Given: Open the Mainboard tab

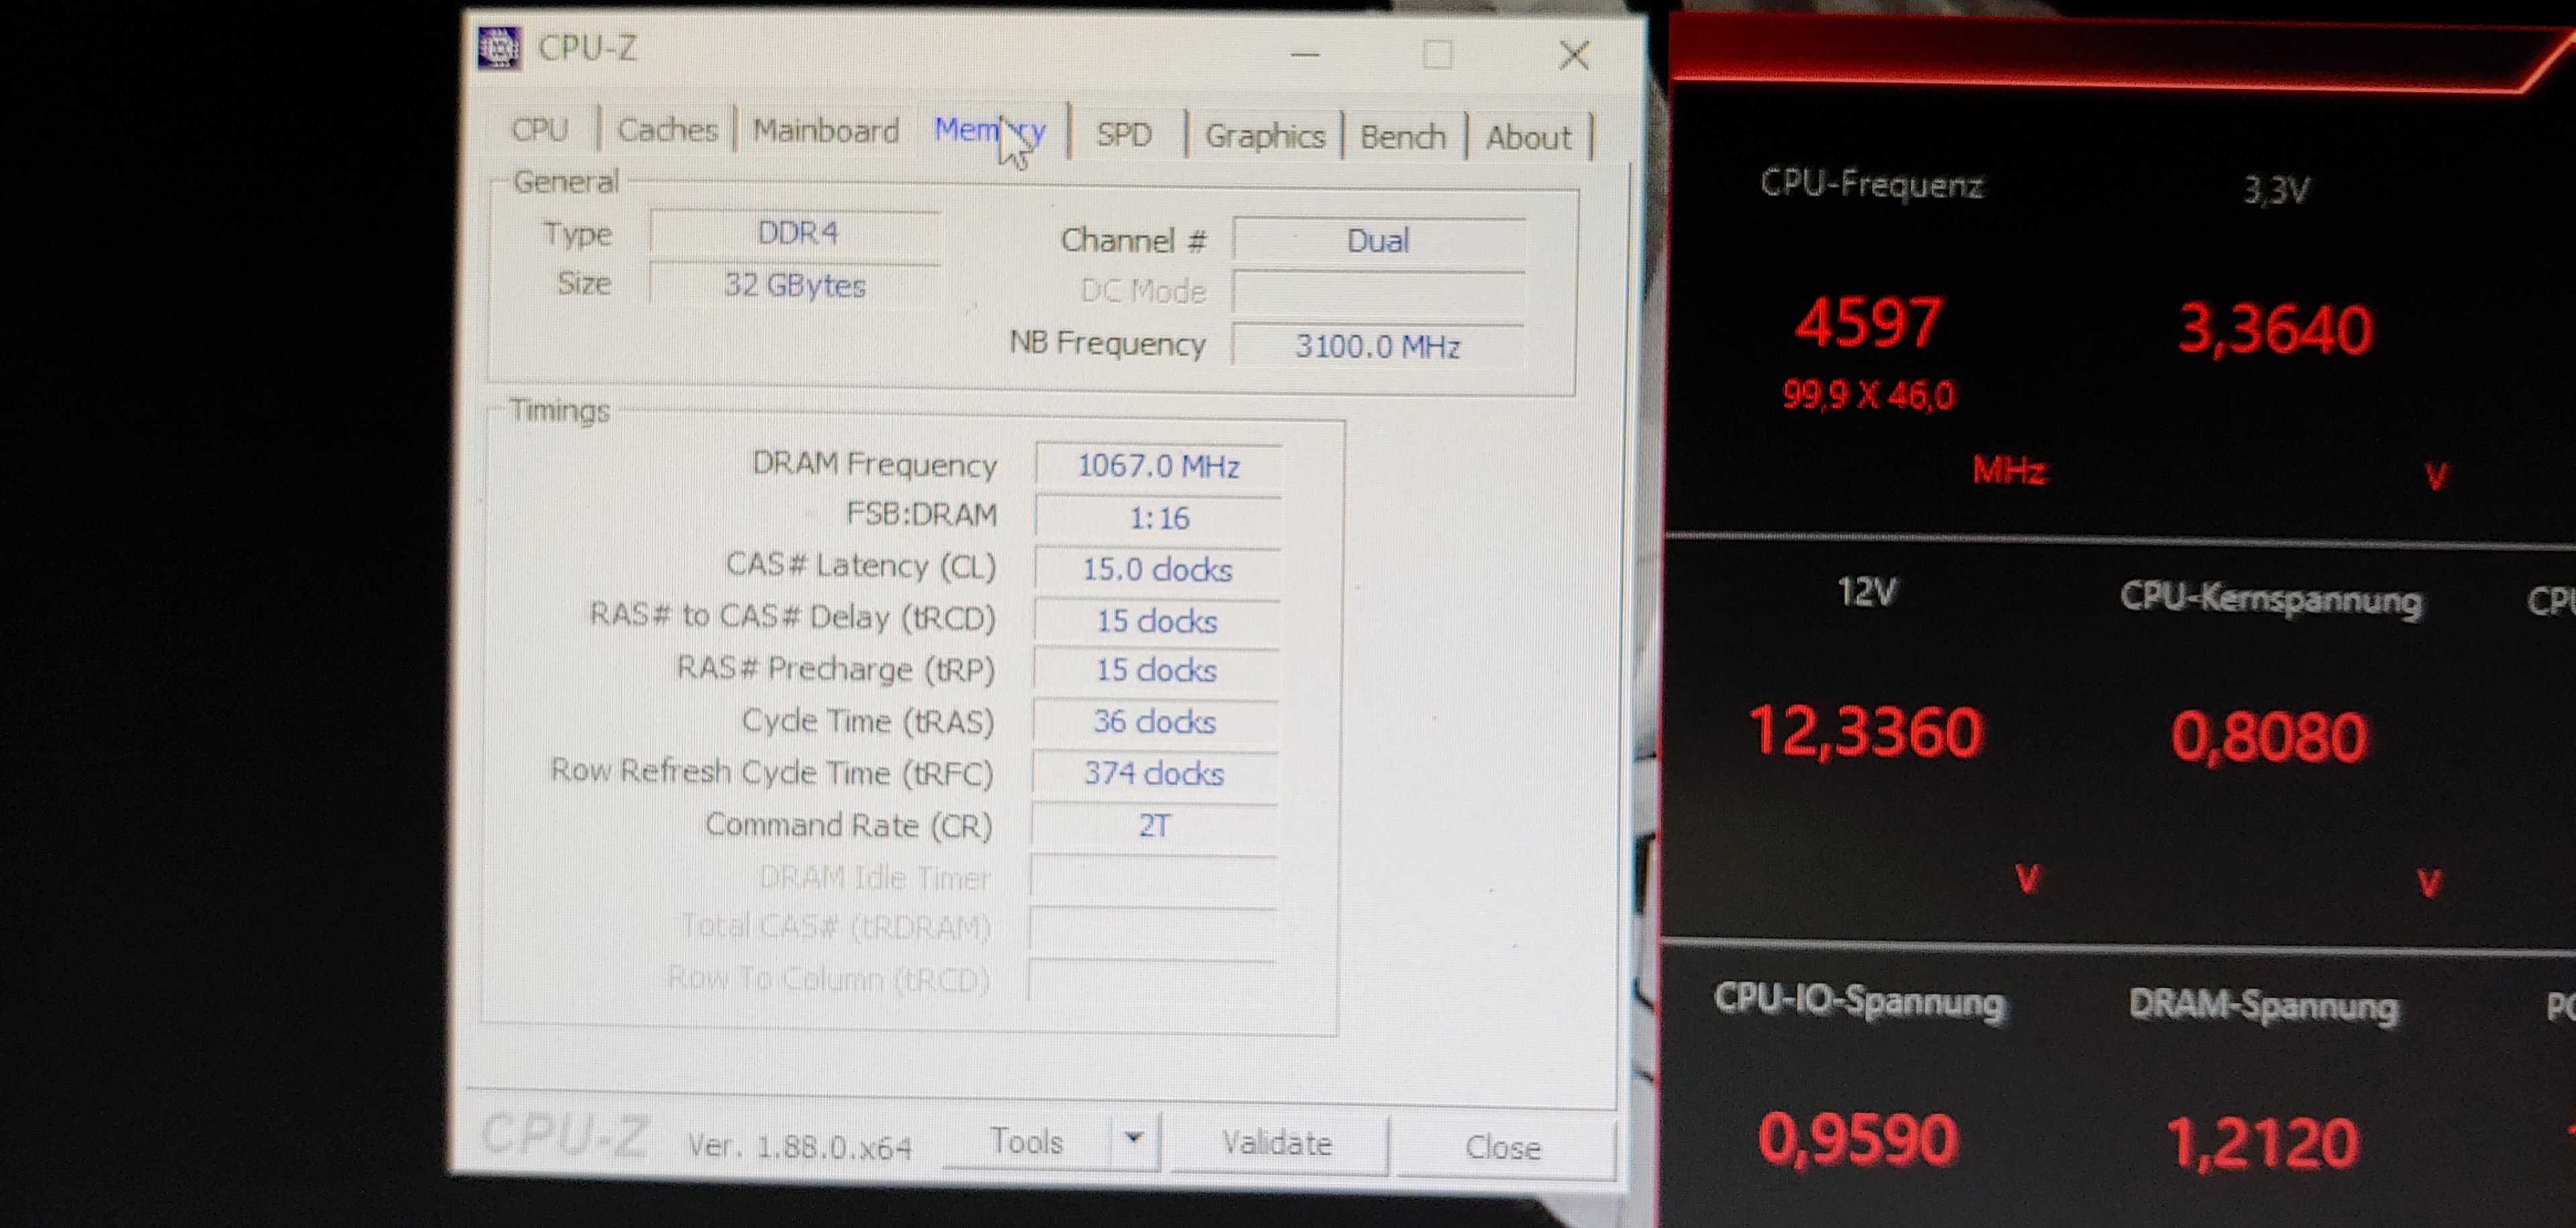Looking at the screenshot, I should coord(826,131).
